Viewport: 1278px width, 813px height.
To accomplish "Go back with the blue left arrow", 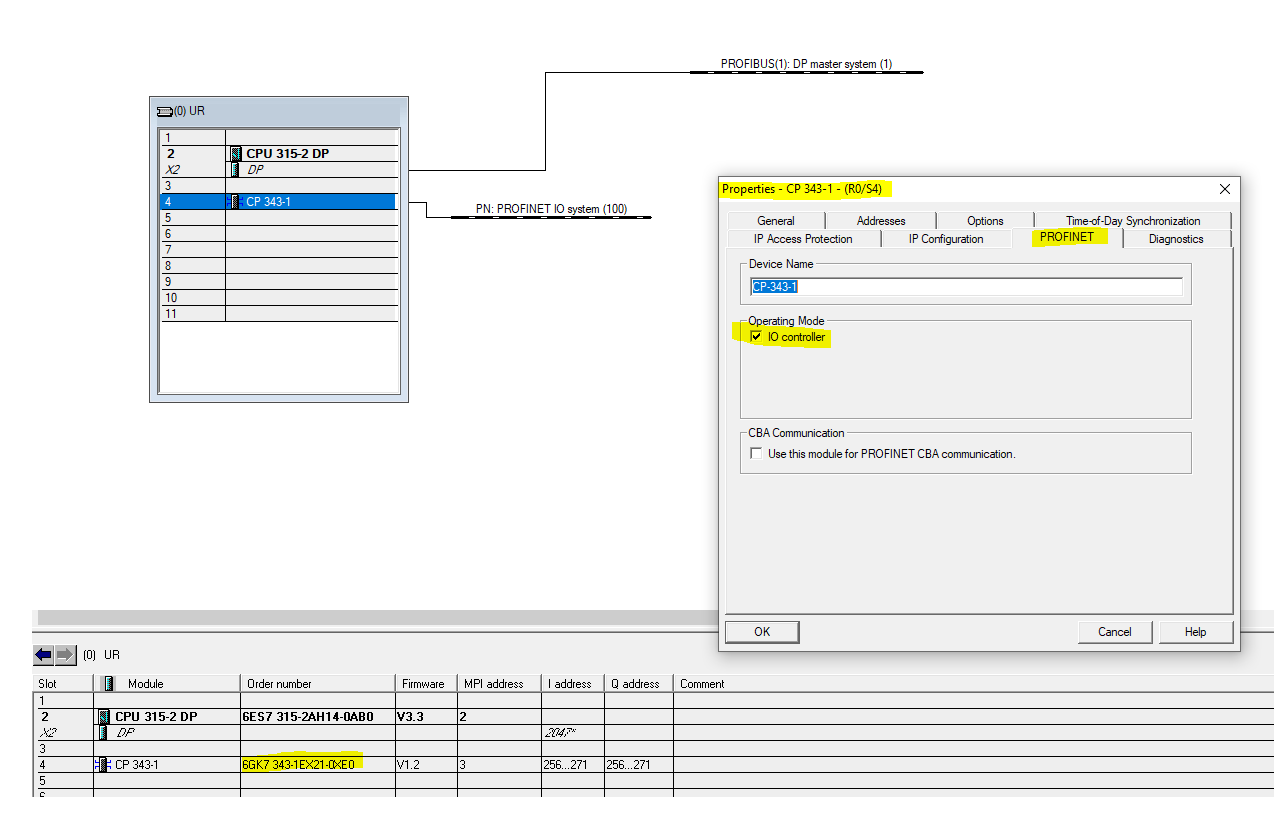I will (43, 655).
